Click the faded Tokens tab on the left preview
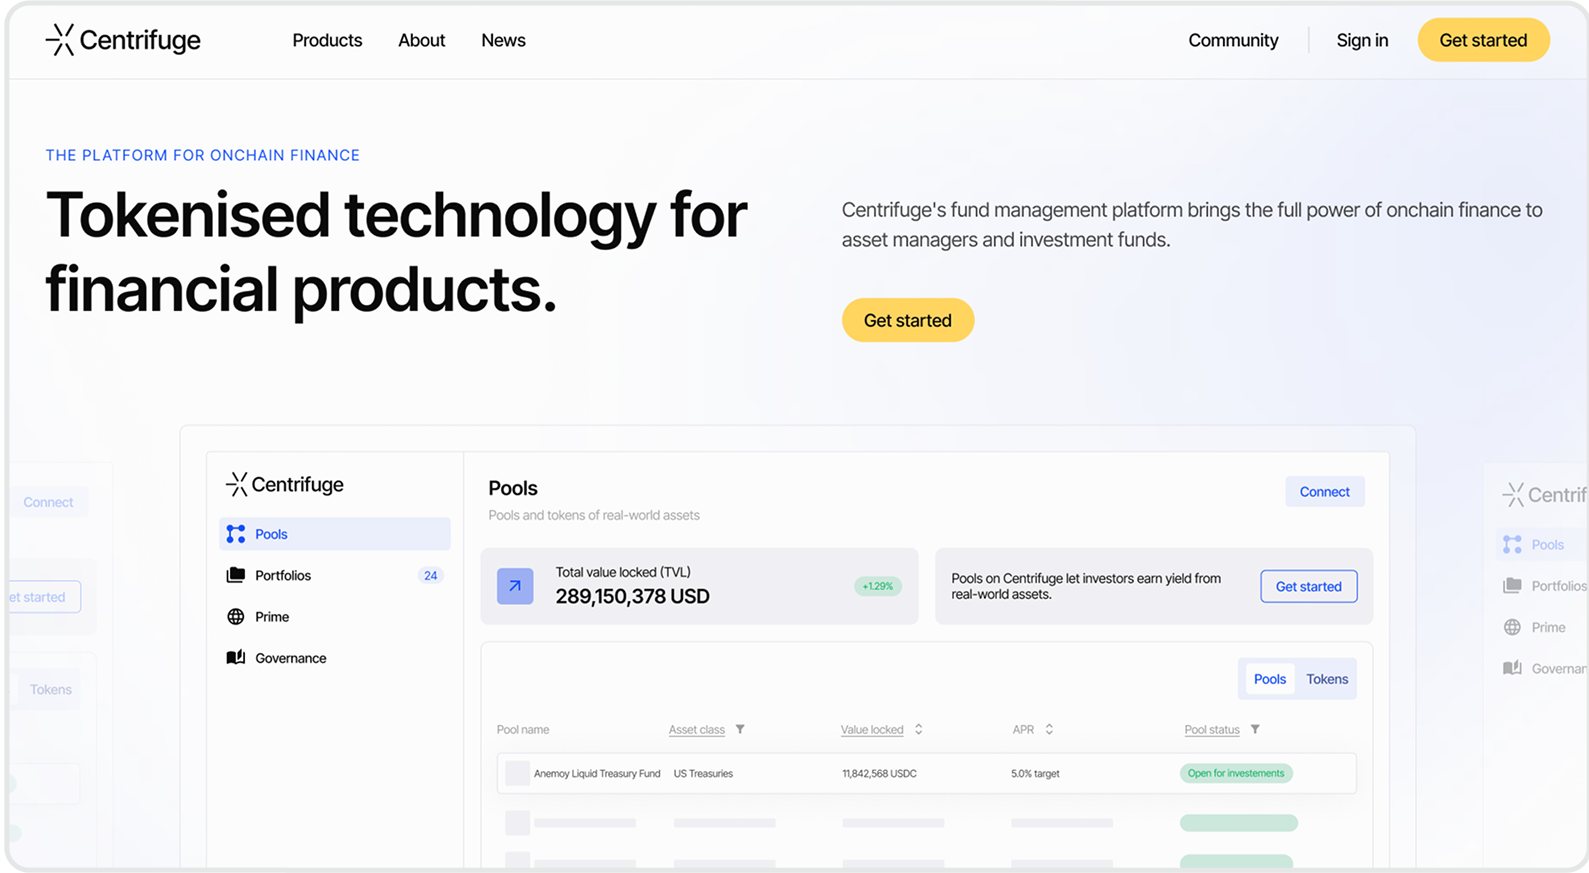 (50, 689)
